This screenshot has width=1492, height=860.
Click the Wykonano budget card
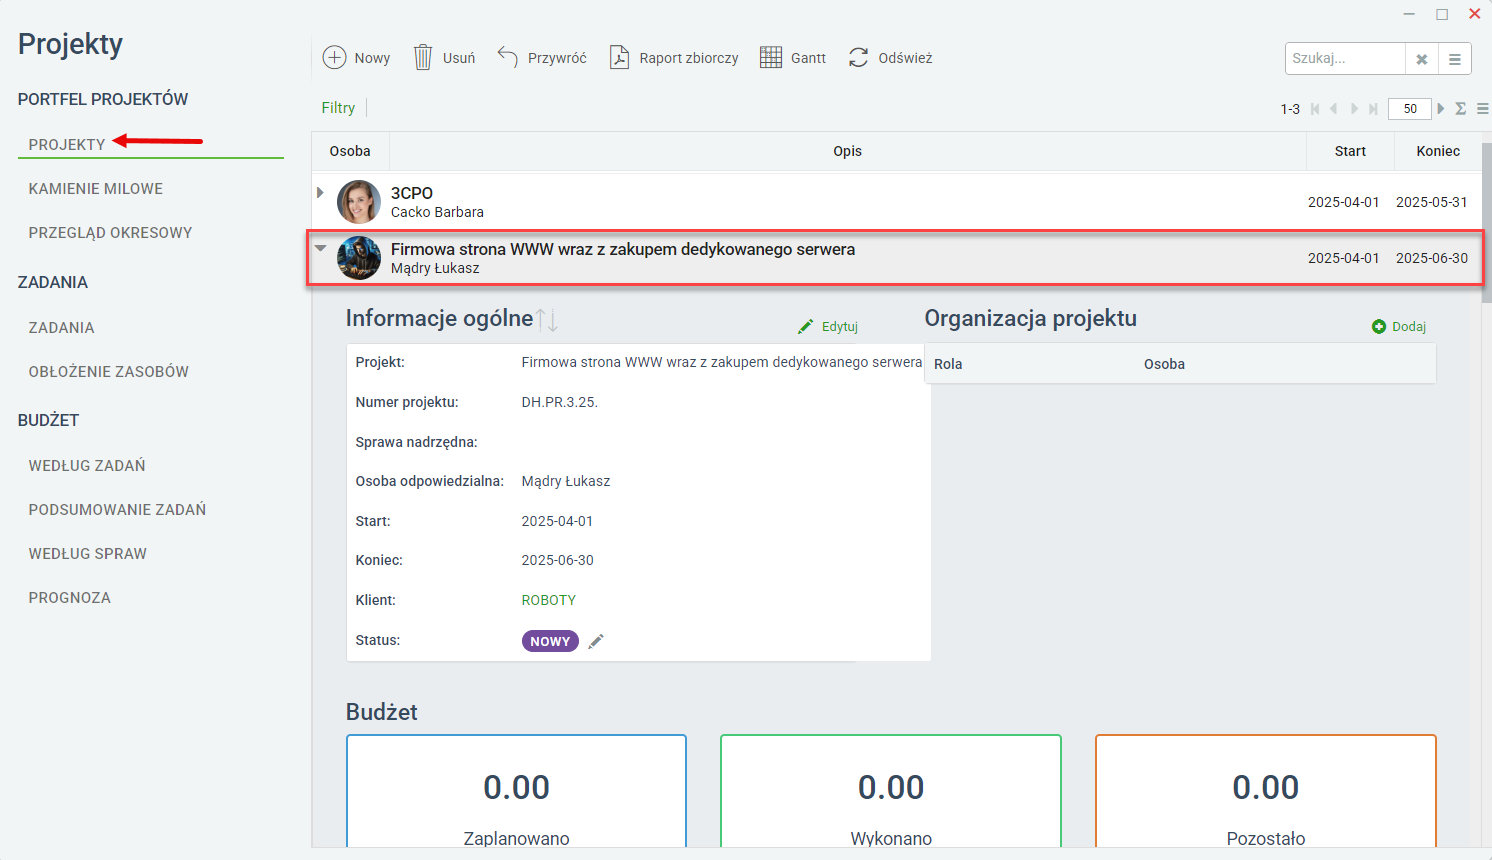coord(891,792)
